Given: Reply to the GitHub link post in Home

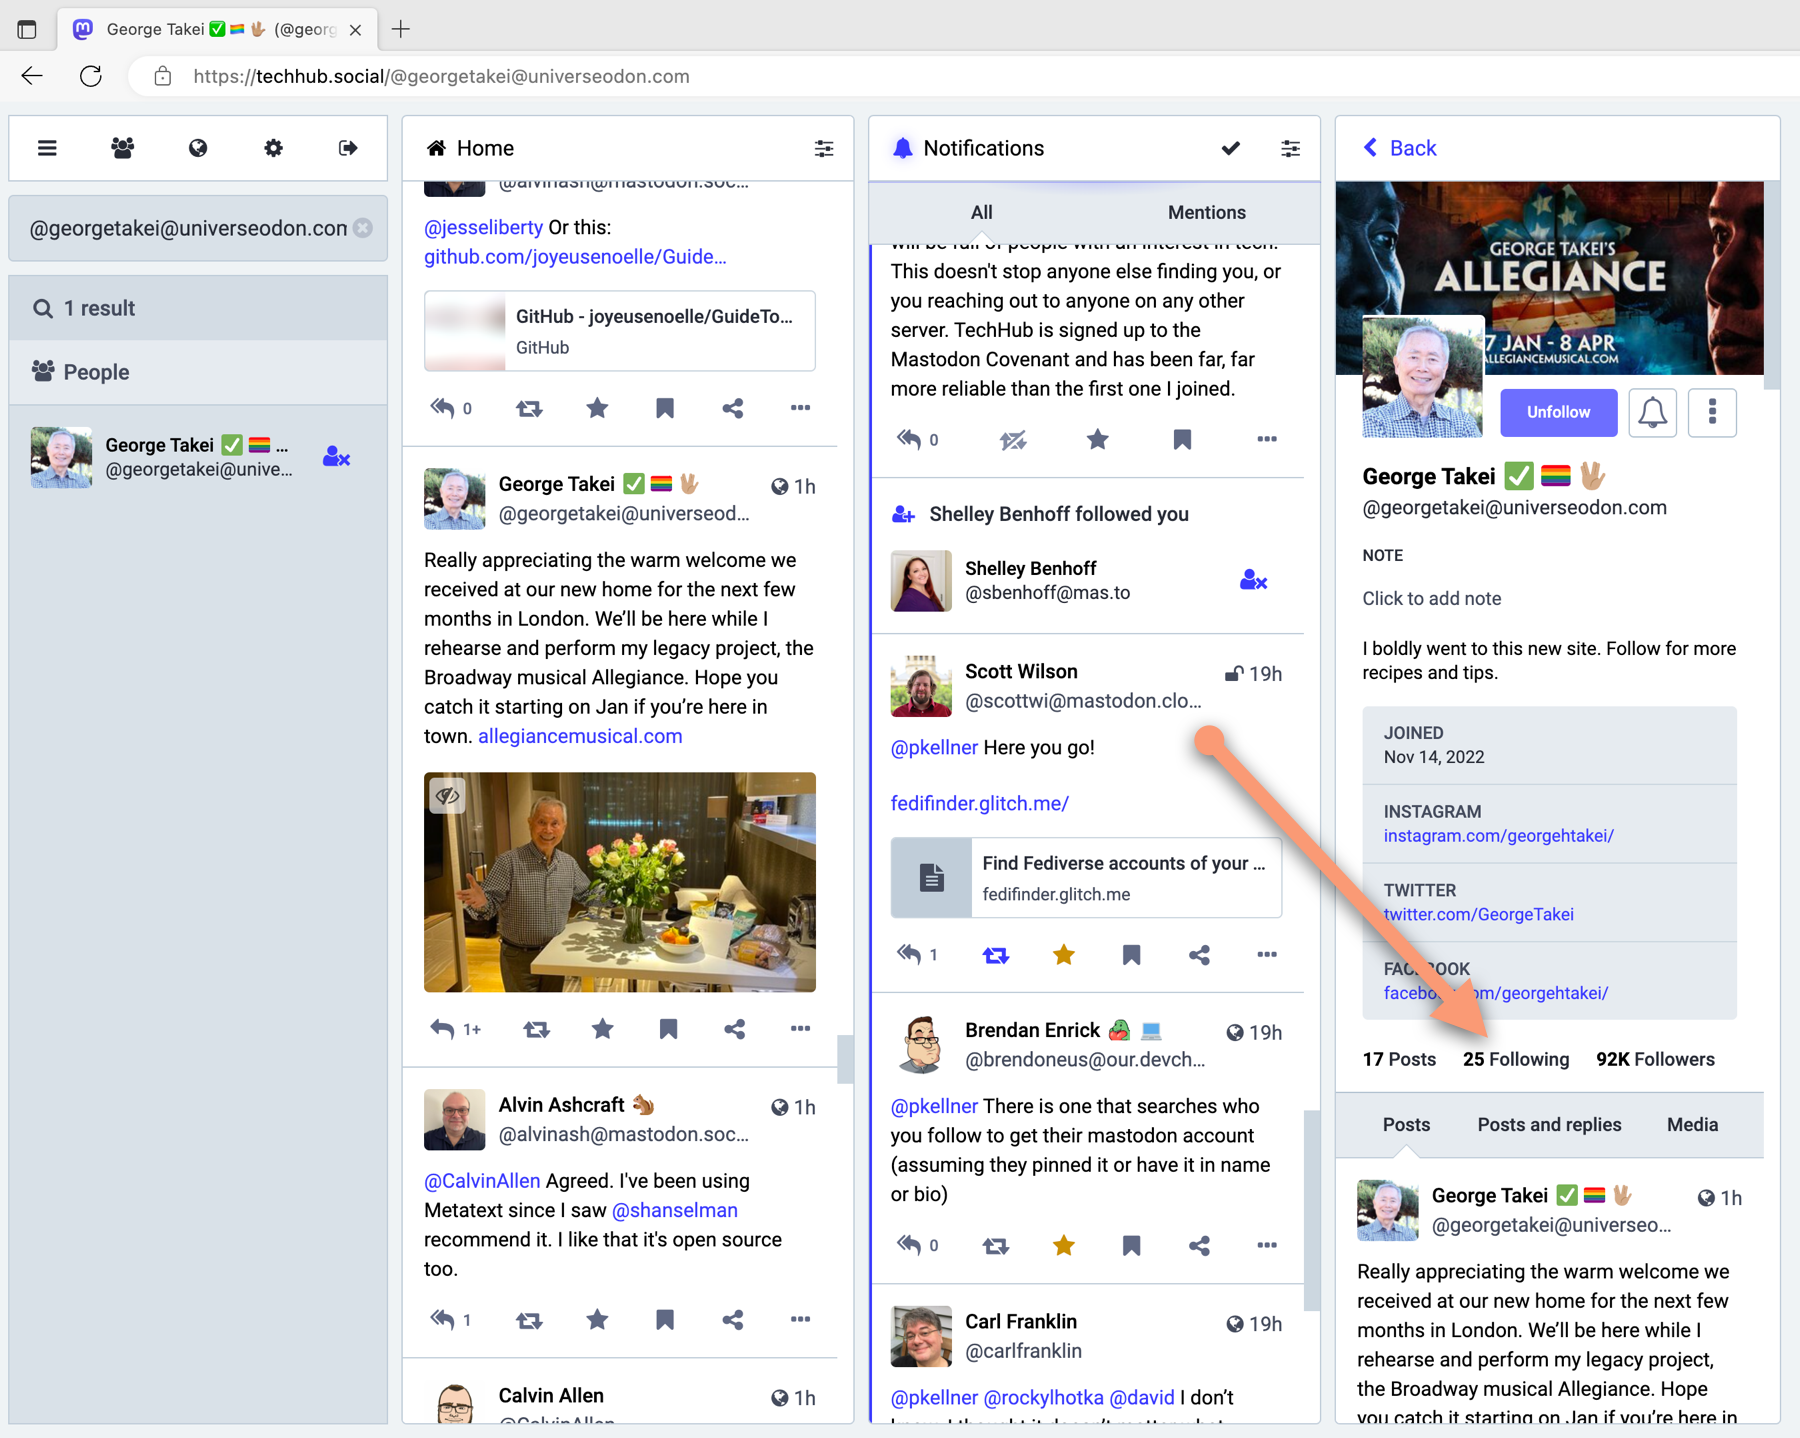Looking at the screenshot, I should pos(442,408).
